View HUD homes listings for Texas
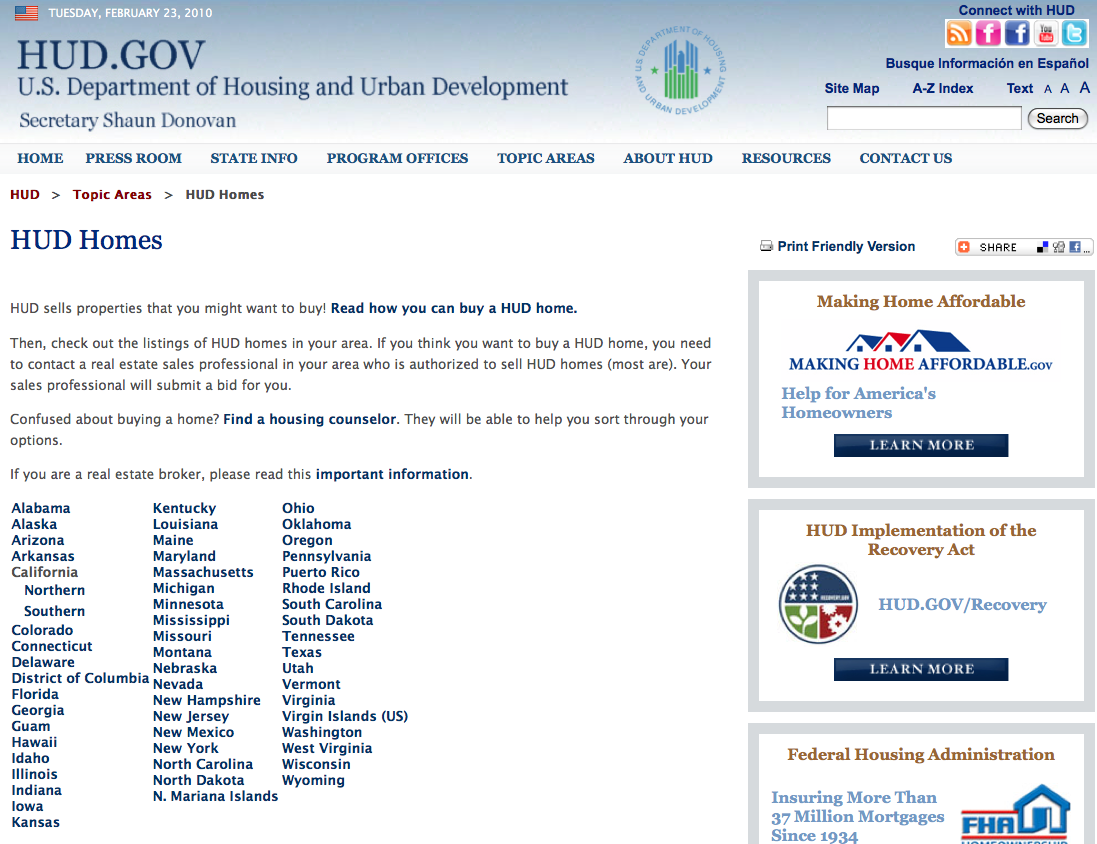The image size is (1097, 844). click(x=302, y=652)
